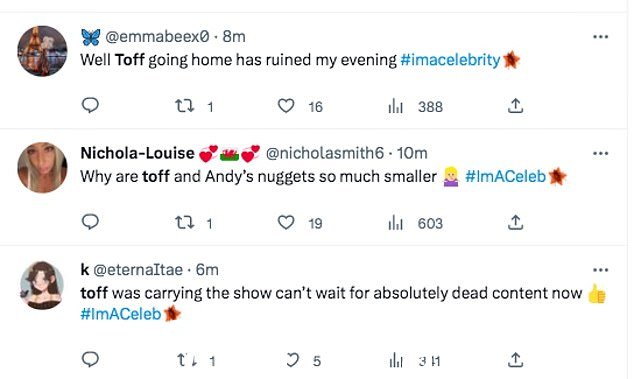
Task: Click Nichola-Louise's profile avatar
Action: 42,167
